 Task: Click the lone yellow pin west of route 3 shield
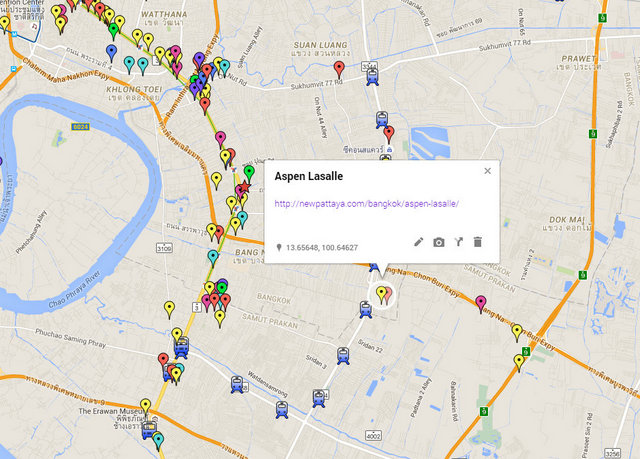click(169, 310)
